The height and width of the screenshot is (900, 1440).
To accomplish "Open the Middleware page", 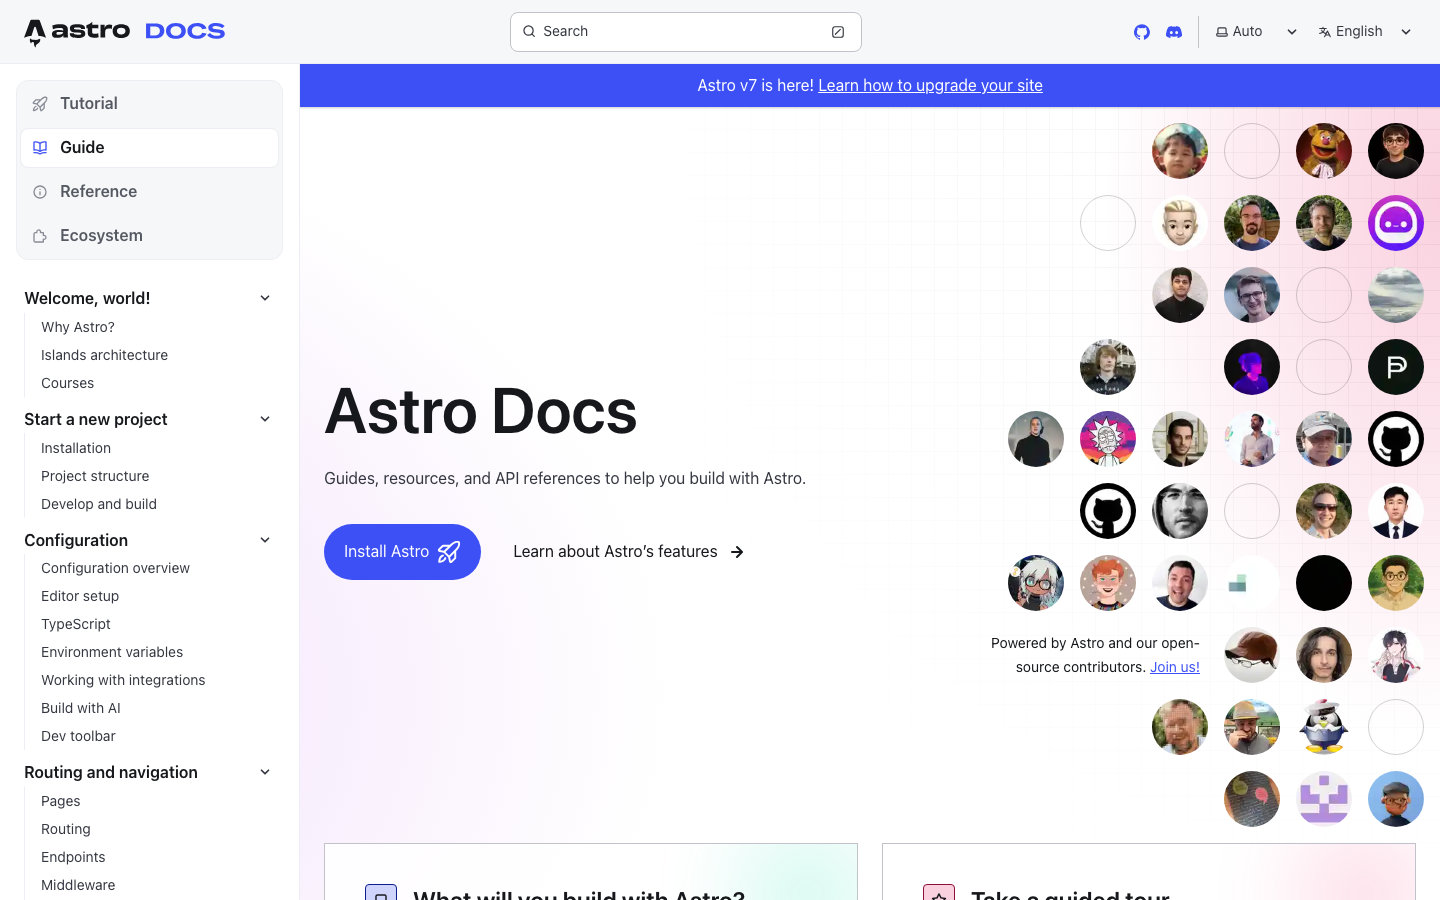I will (x=78, y=885).
